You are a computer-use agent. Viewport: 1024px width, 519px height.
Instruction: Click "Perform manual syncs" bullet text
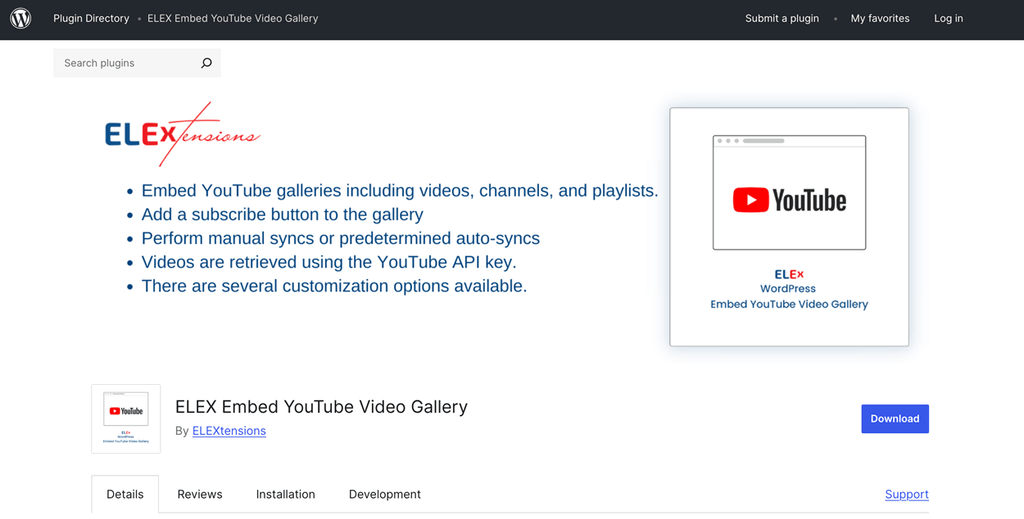pyautogui.click(x=229, y=238)
